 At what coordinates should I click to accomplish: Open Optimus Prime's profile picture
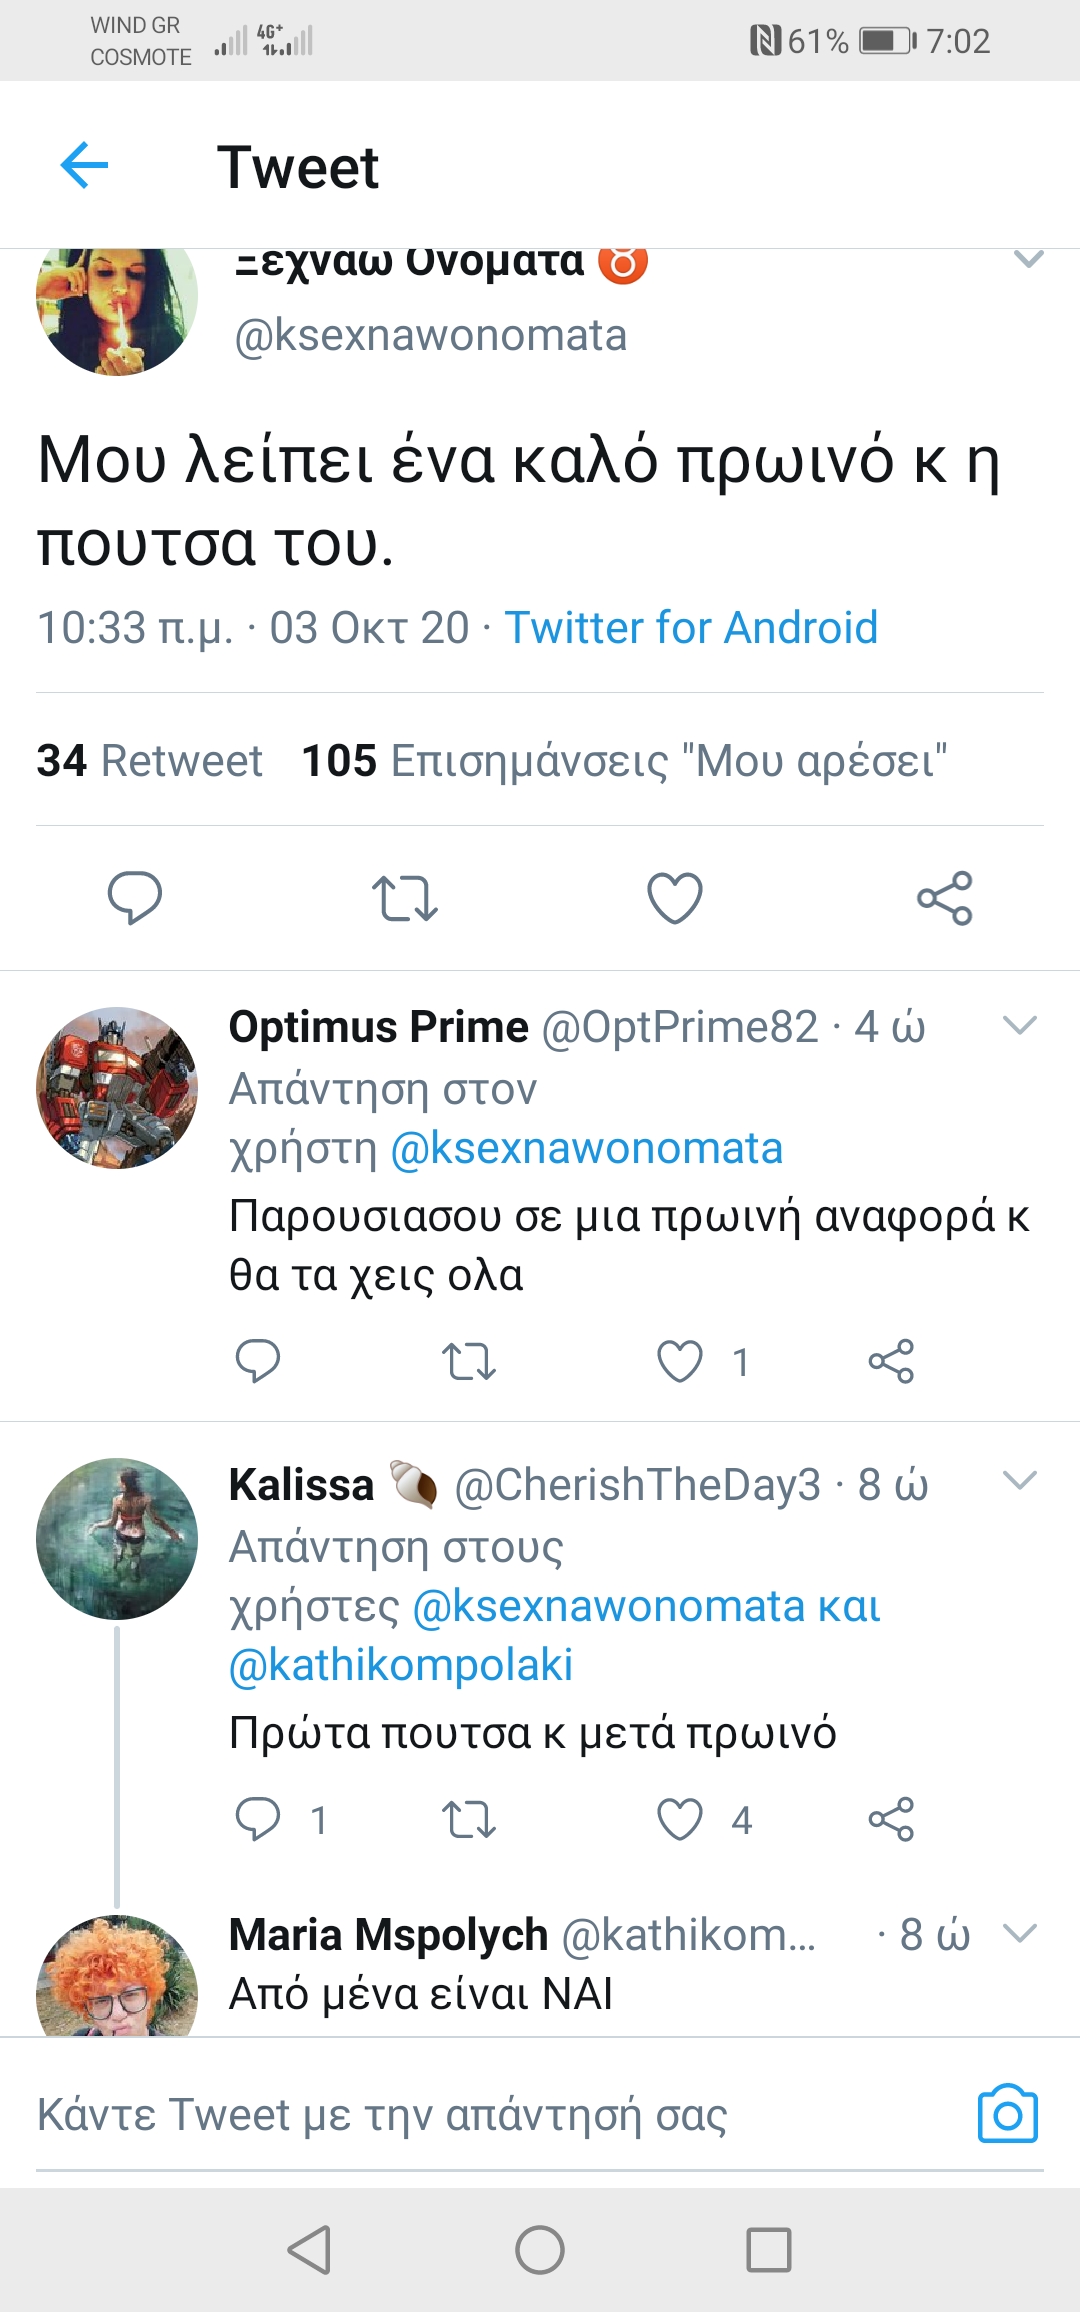point(117,1087)
